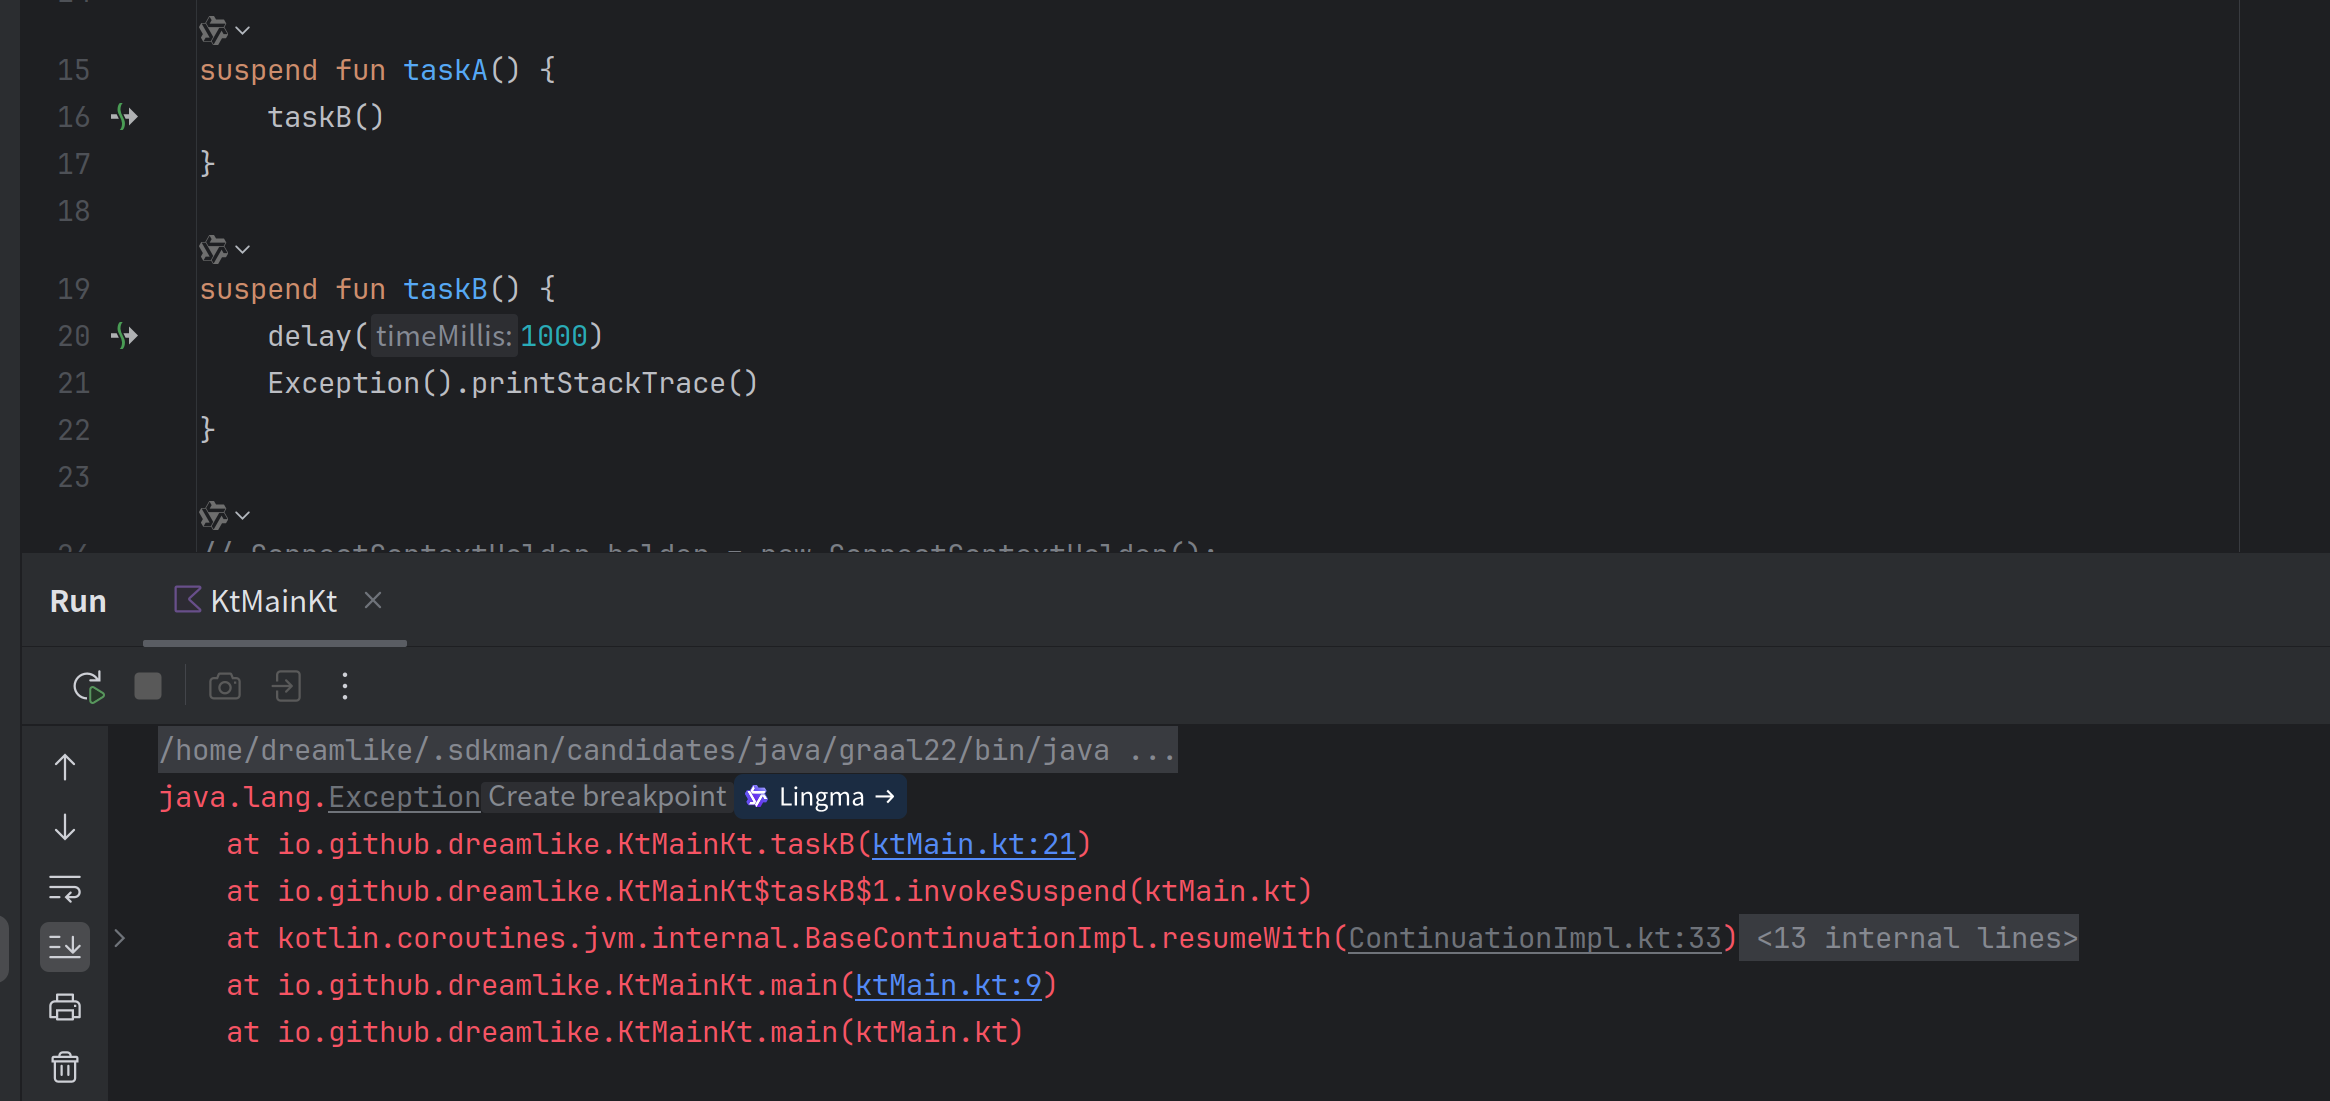Open Lingma dropdown above taskB function
The height and width of the screenshot is (1101, 2330).
click(x=224, y=249)
